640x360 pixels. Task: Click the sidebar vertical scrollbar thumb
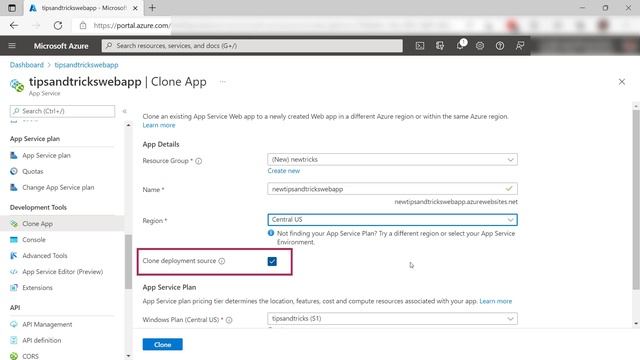[128, 261]
